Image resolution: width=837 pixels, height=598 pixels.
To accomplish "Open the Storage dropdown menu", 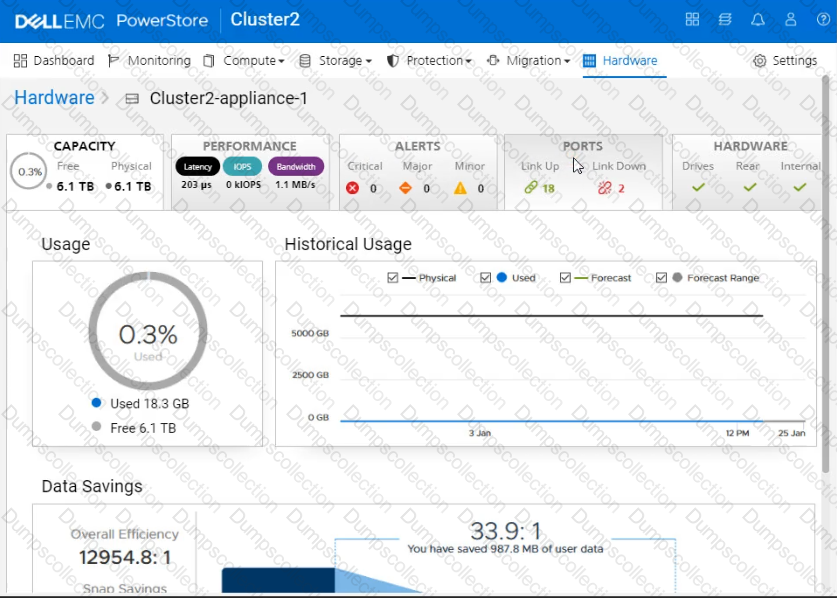I will pos(335,61).
